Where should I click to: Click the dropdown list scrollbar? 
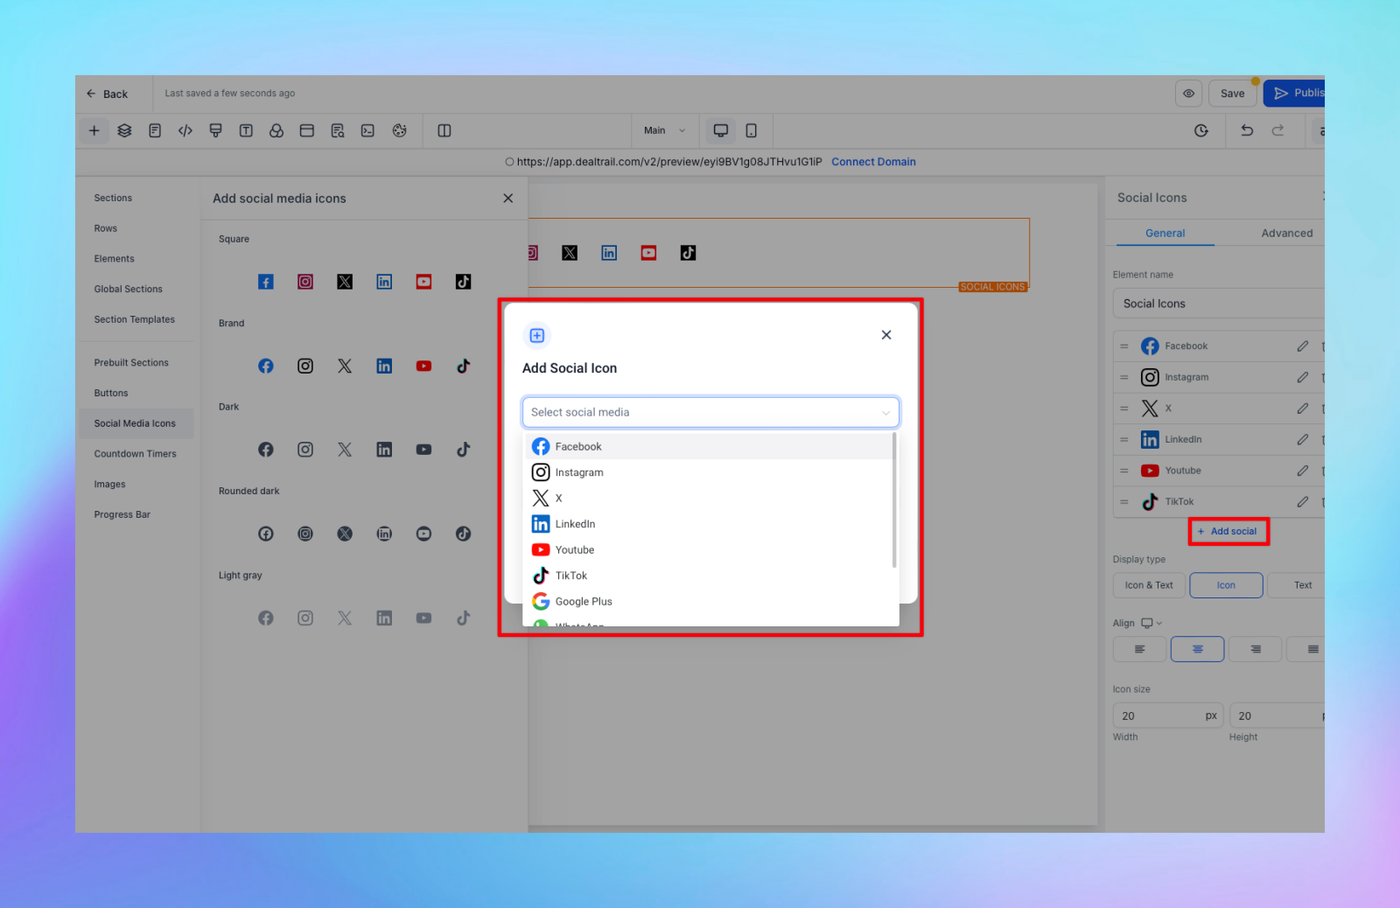point(894,500)
